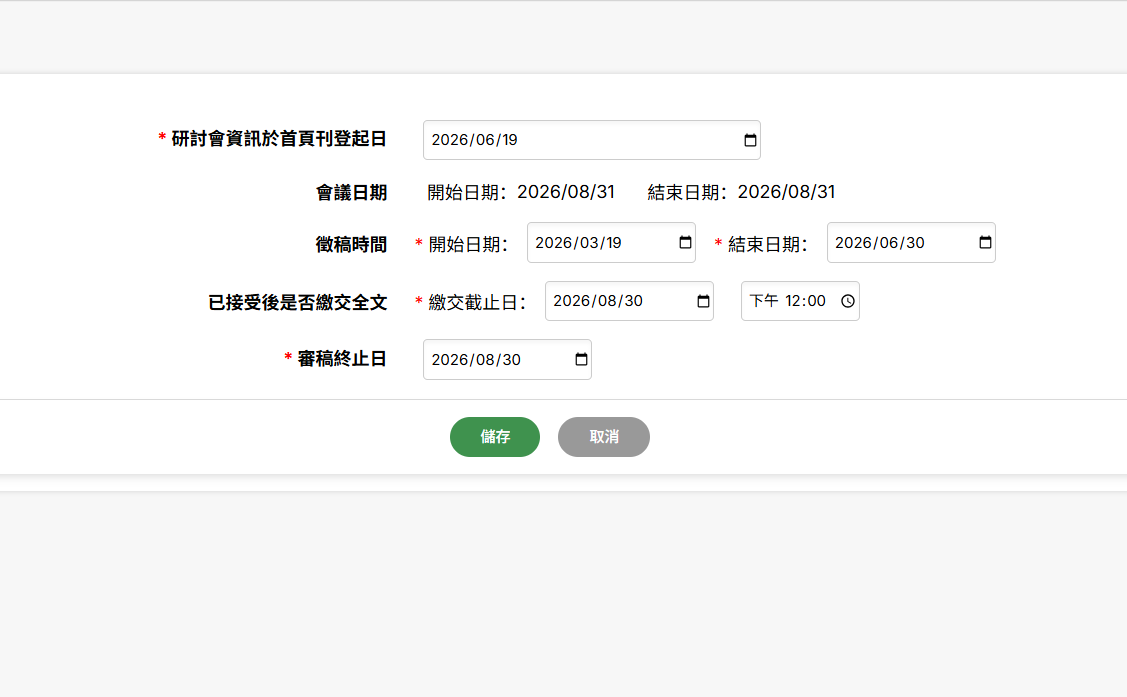Click the clock icon in the time field
The width and height of the screenshot is (1127, 697).
[x=848, y=301]
